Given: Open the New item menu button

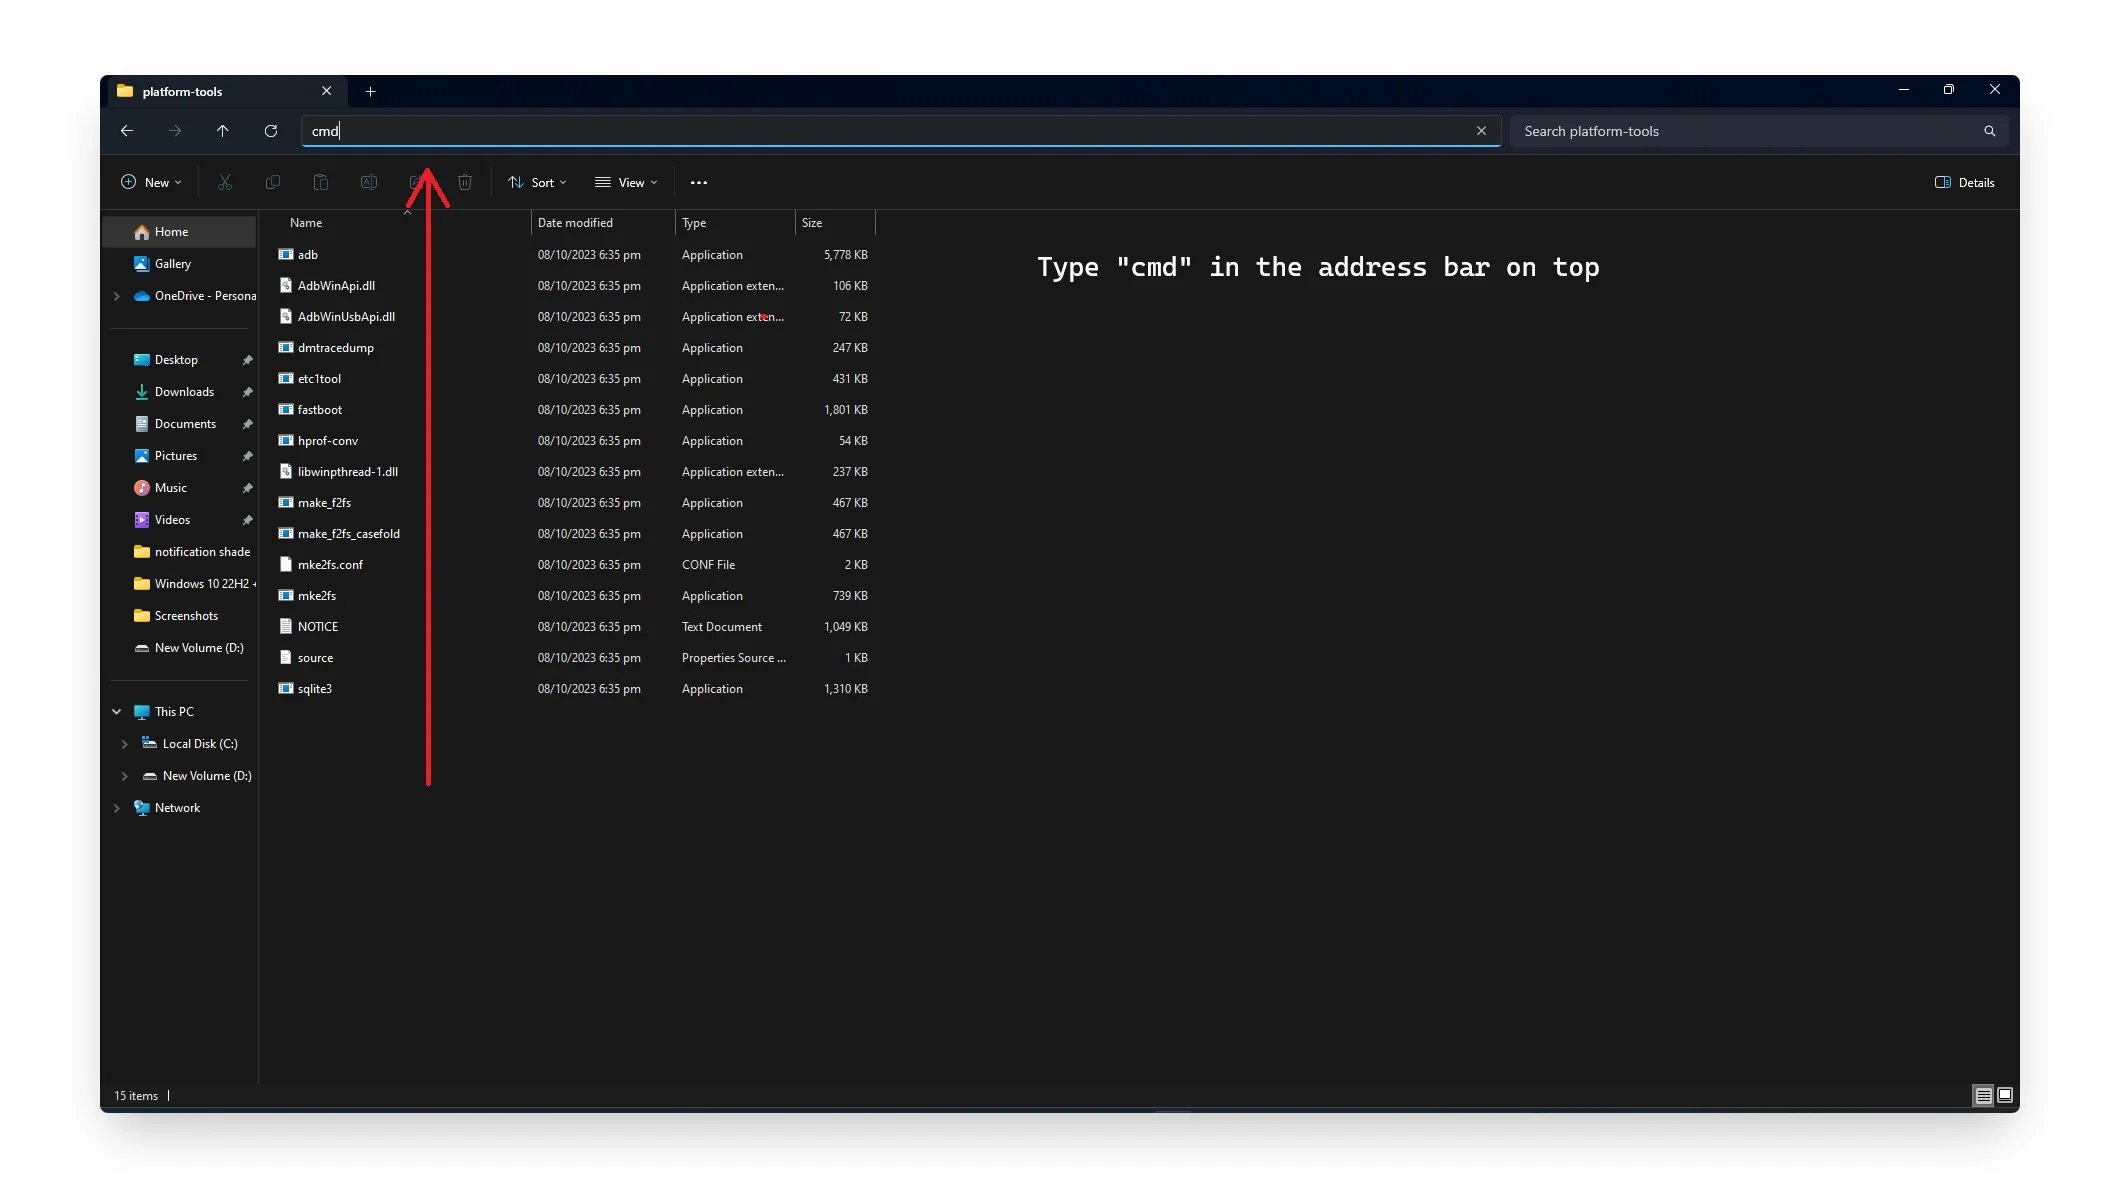Looking at the screenshot, I should (x=151, y=182).
